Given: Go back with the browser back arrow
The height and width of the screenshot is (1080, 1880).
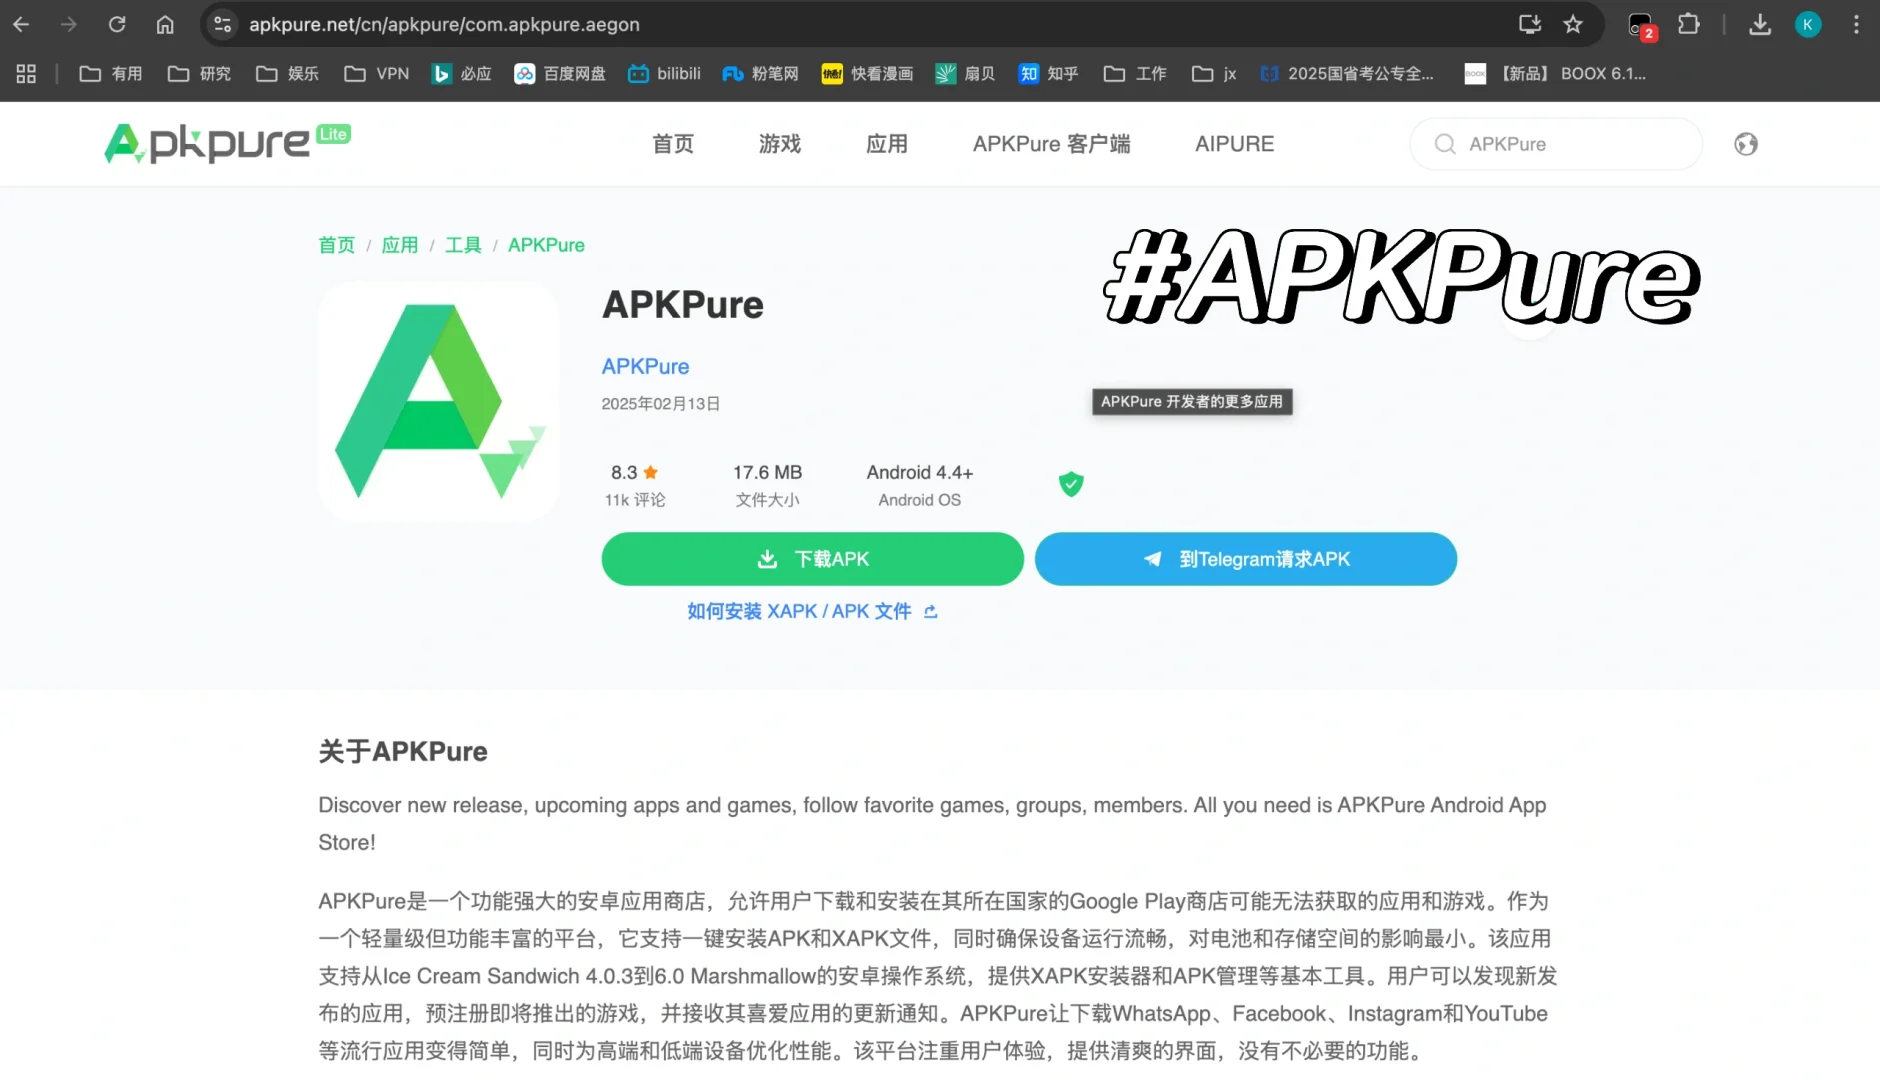Looking at the screenshot, I should pos(21,24).
